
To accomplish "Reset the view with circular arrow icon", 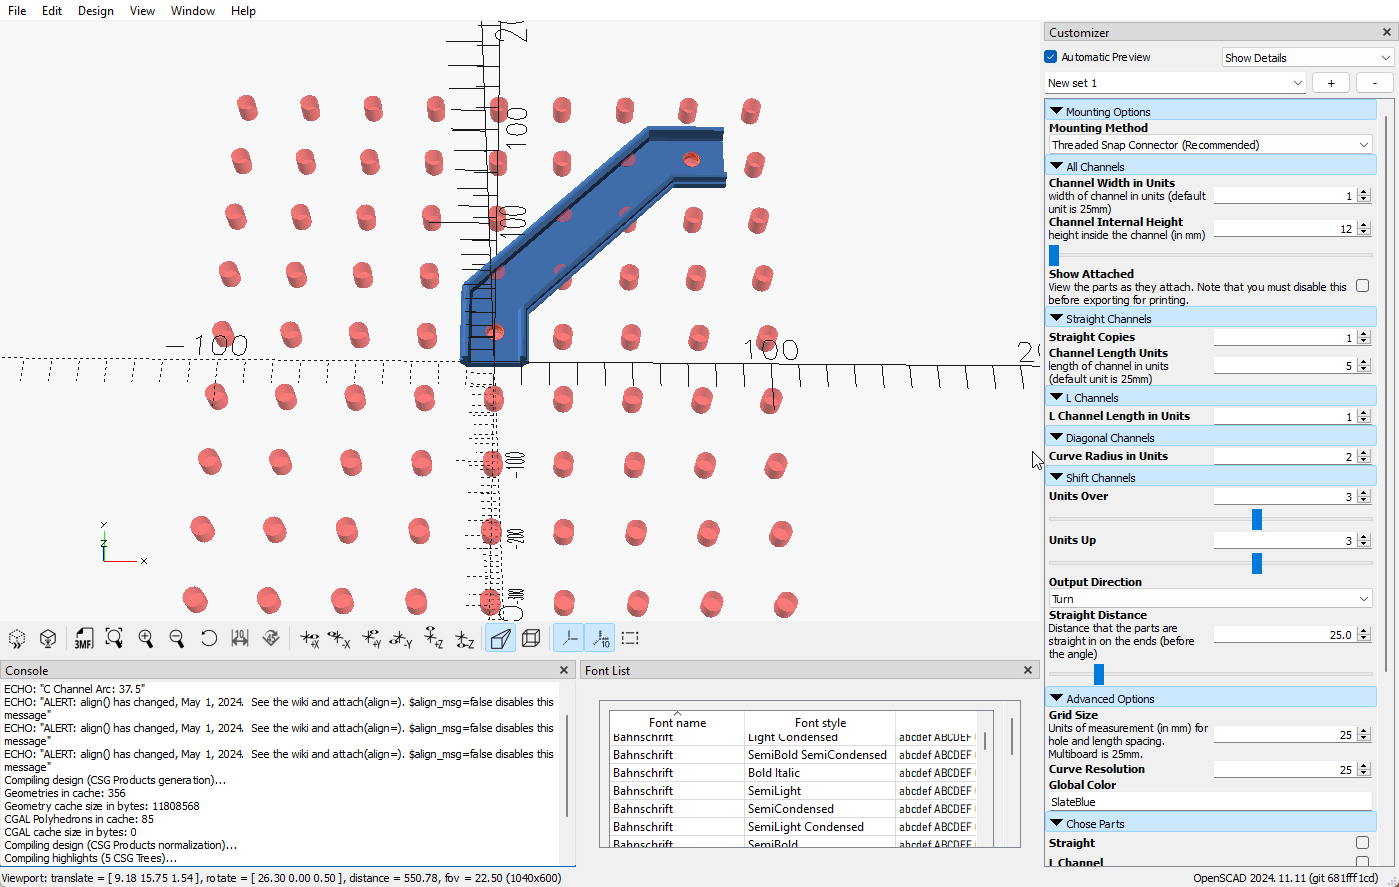I will click(x=209, y=638).
